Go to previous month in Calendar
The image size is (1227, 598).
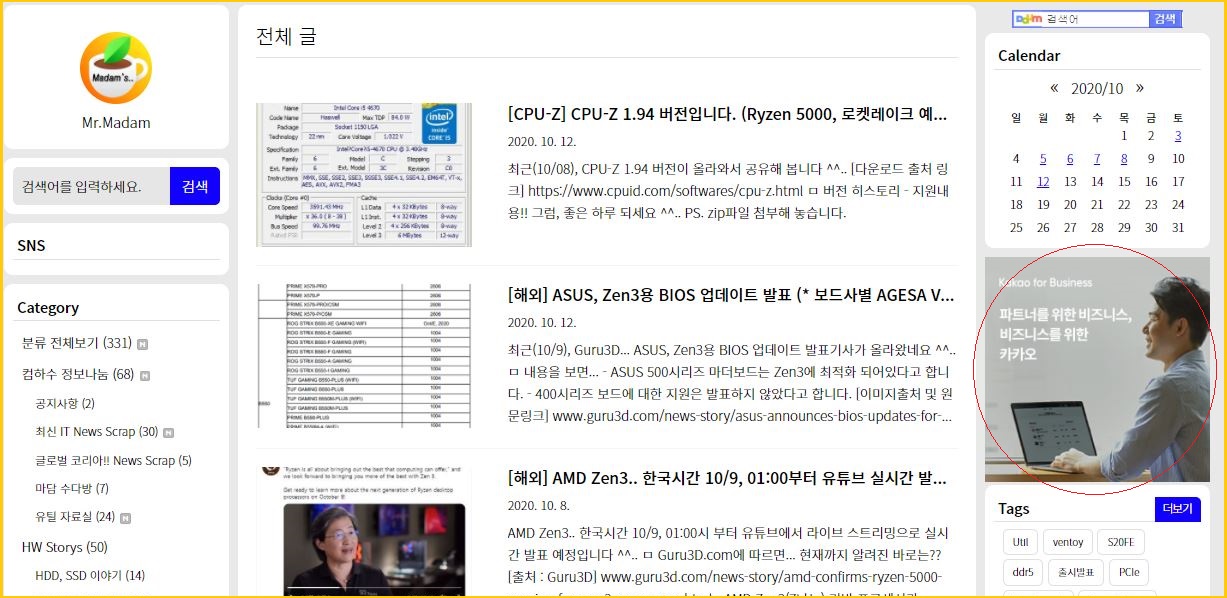1054,88
